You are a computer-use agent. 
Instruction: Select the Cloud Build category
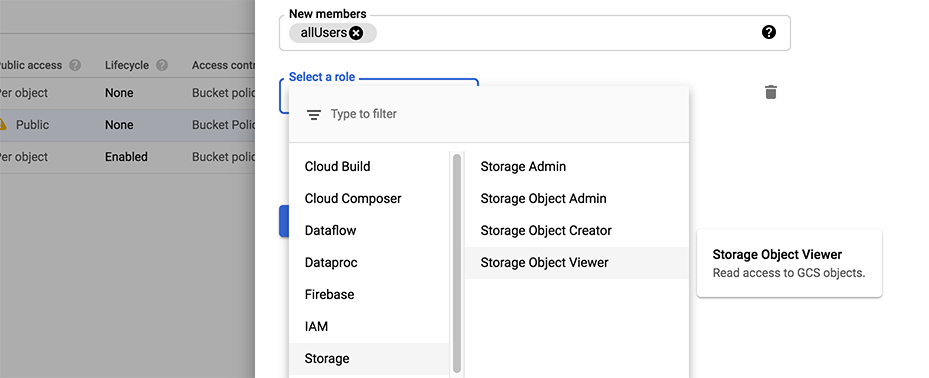369,166
